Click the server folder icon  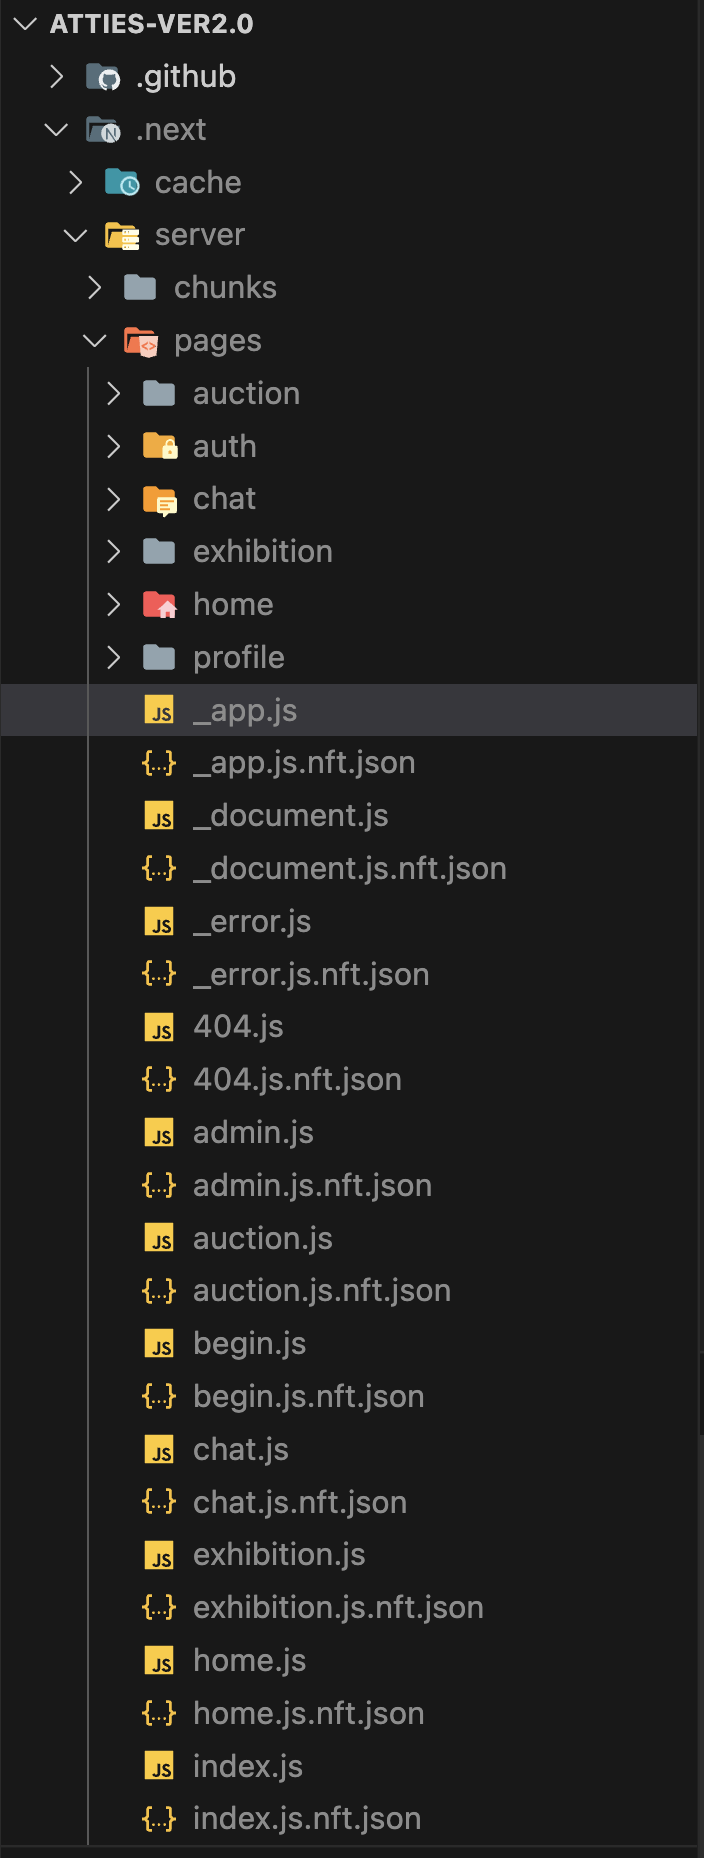click(122, 235)
